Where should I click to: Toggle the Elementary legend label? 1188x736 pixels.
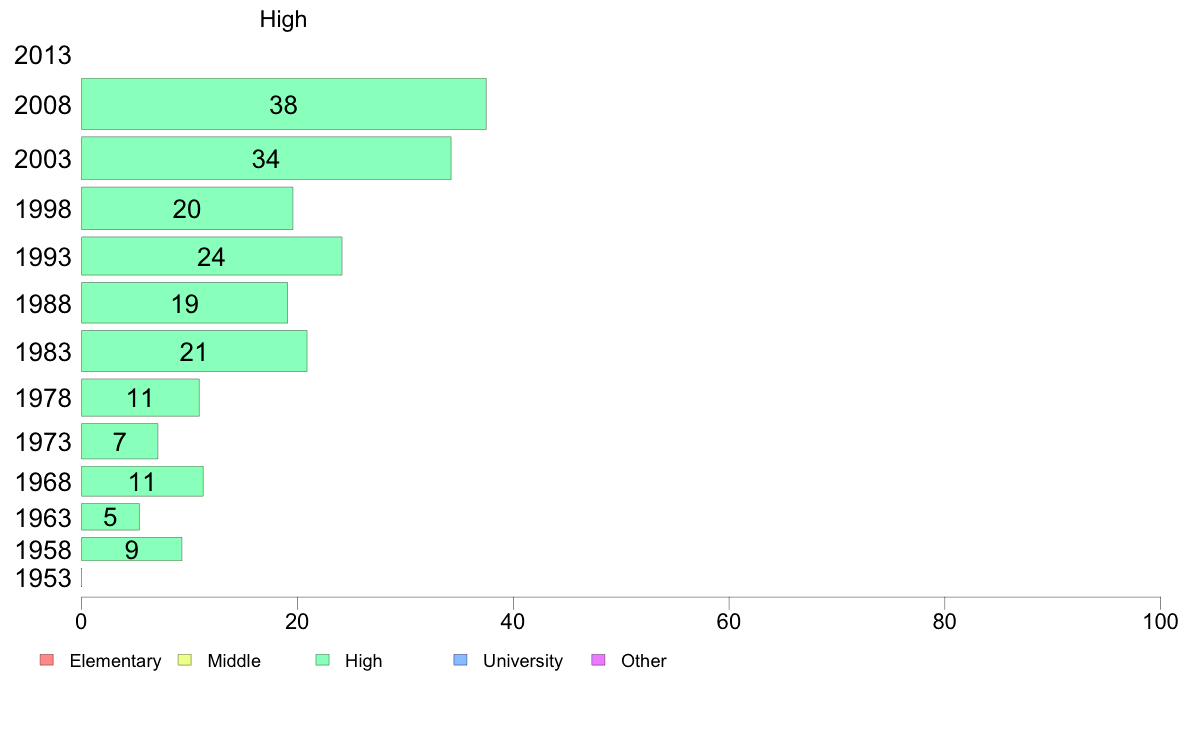pos(115,661)
